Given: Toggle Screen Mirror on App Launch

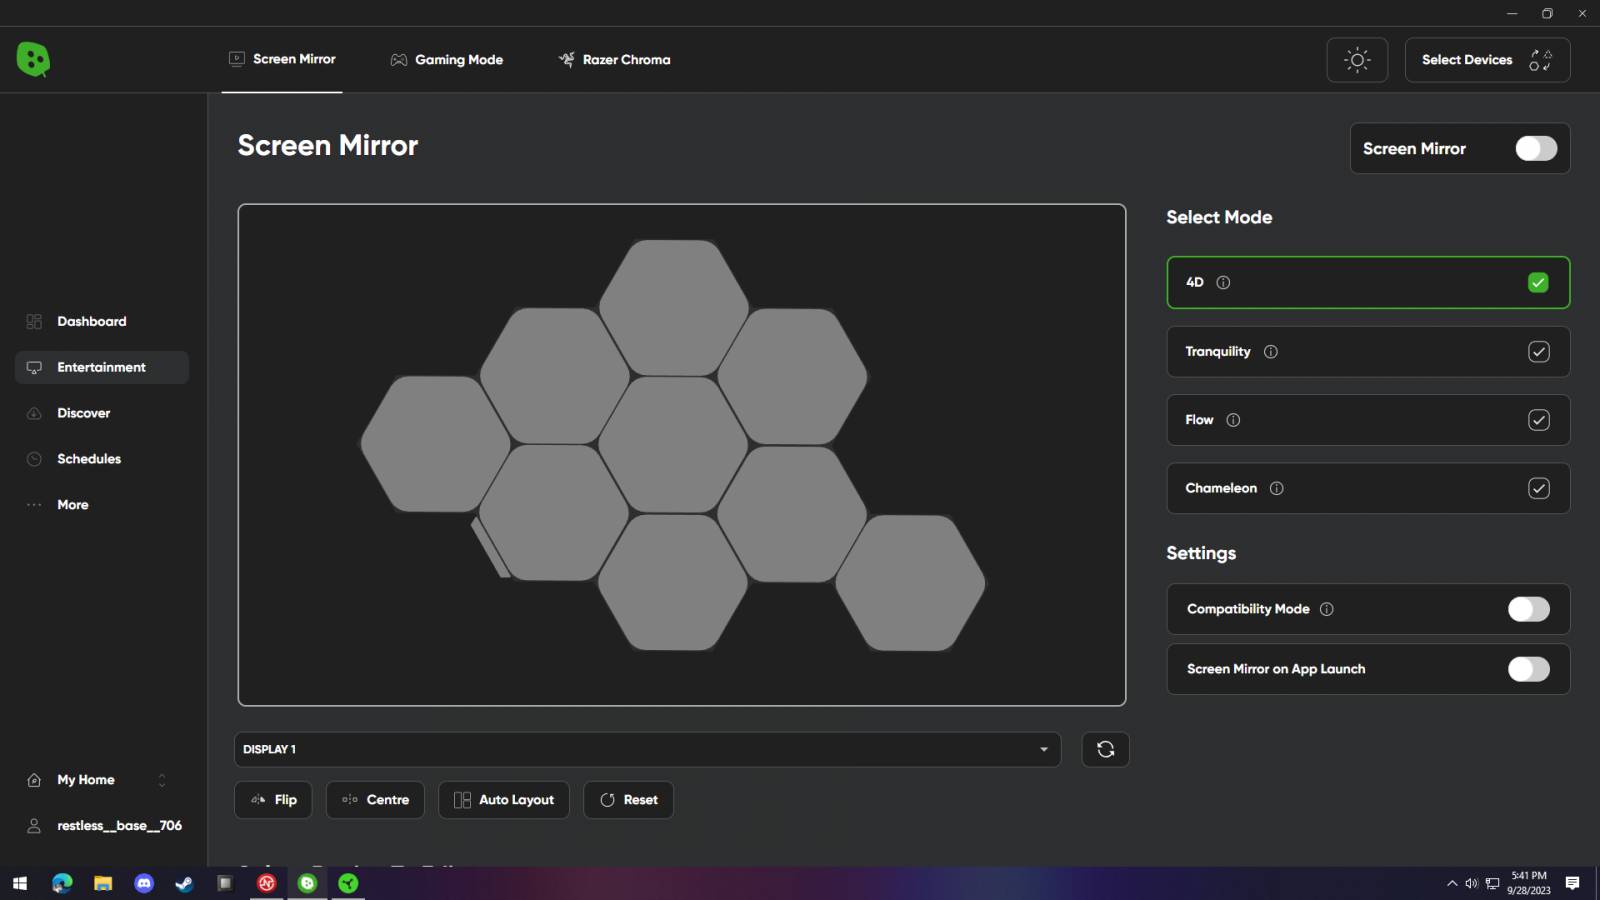Looking at the screenshot, I should [x=1528, y=669].
